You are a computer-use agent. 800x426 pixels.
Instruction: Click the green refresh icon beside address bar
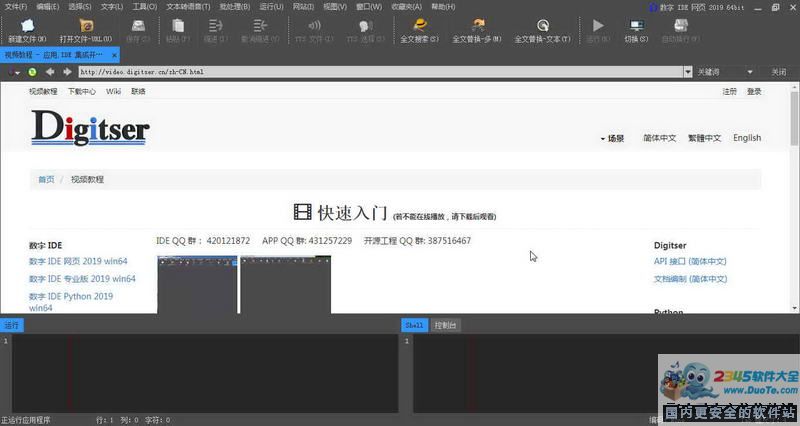(32, 72)
